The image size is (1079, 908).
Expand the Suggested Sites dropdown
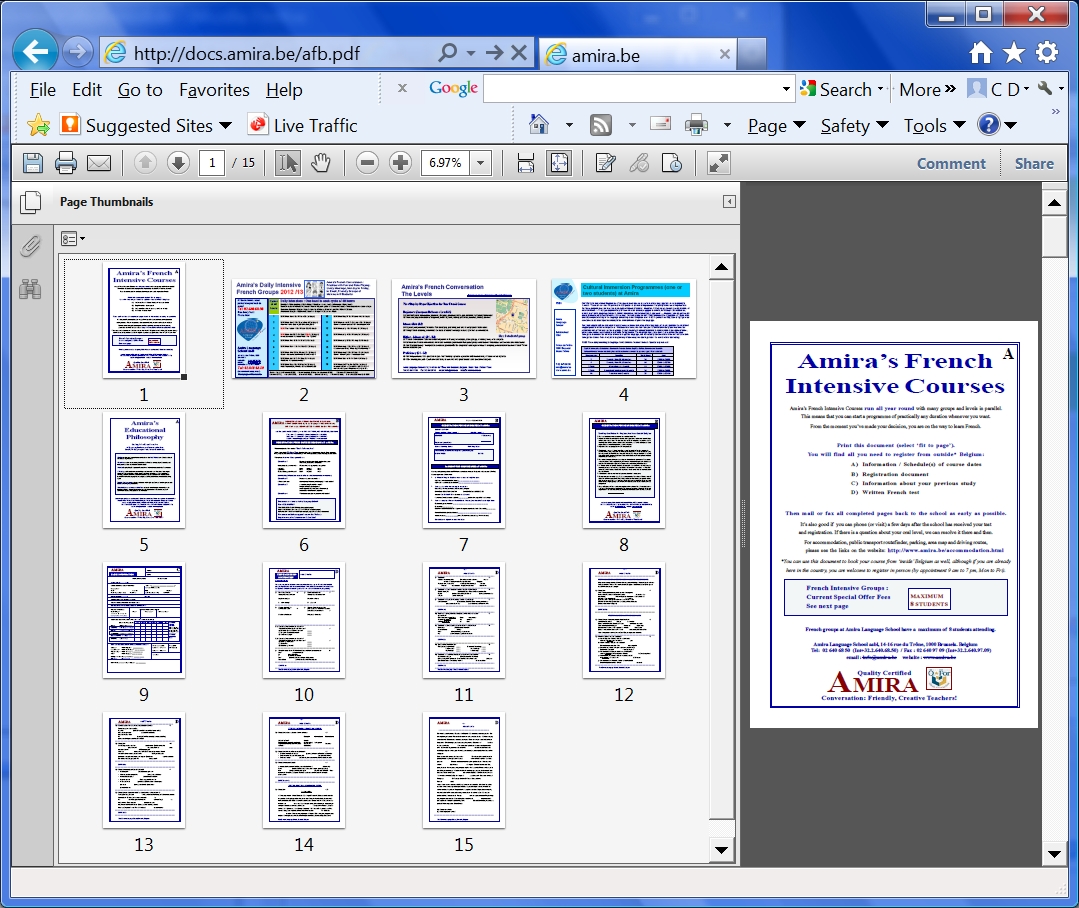[x=225, y=126]
